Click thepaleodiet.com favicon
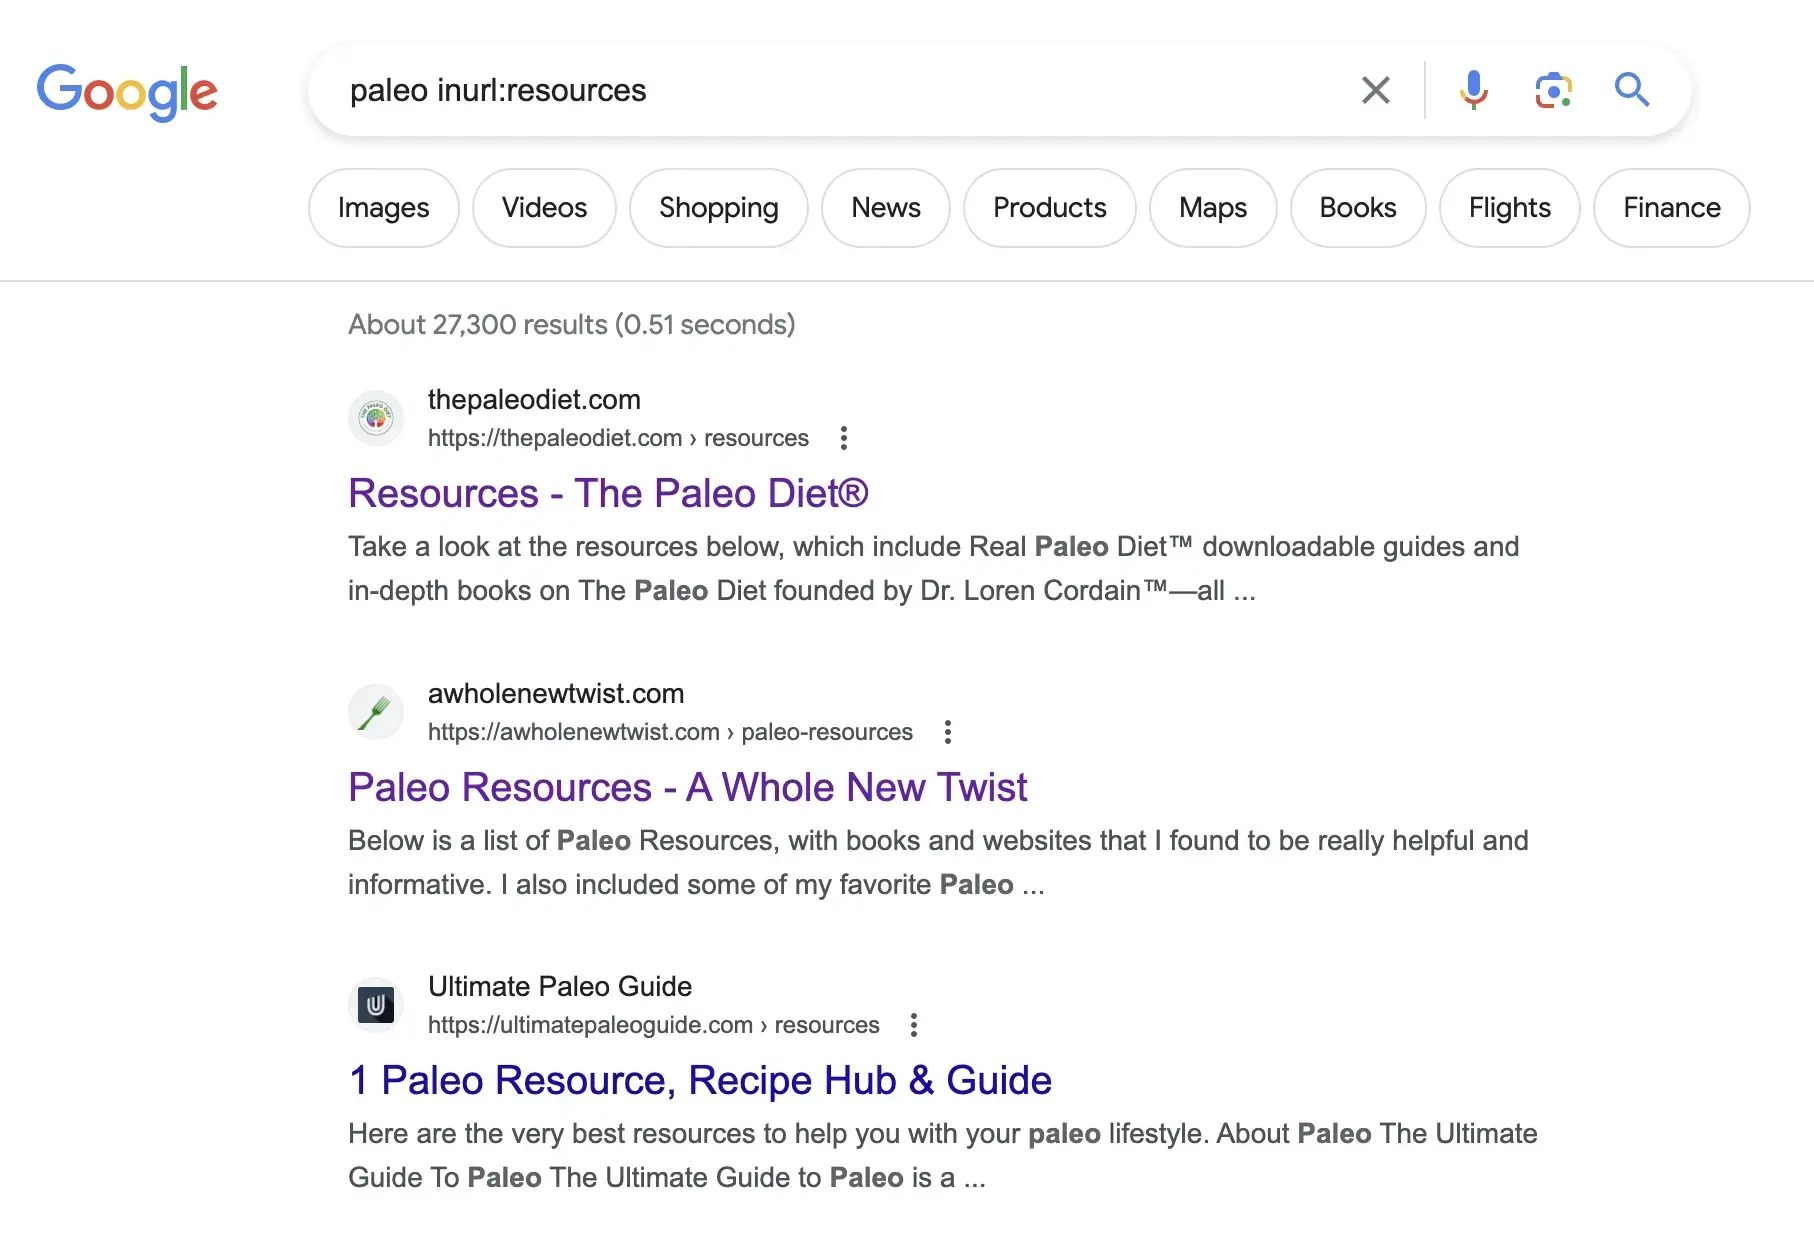1814x1254 pixels. pyautogui.click(x=376, y=418)
